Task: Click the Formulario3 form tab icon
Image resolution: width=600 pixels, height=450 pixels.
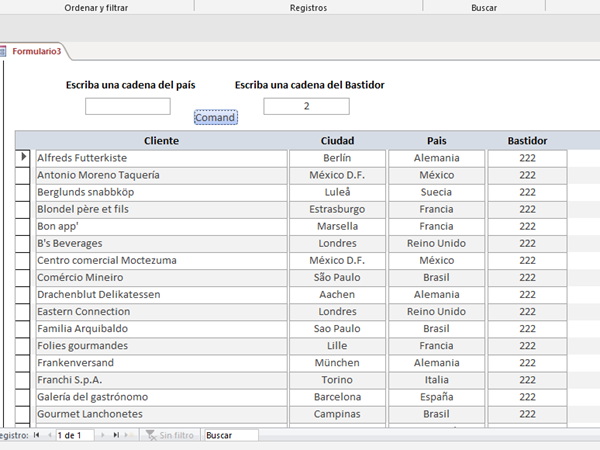Action: (4, 51)
